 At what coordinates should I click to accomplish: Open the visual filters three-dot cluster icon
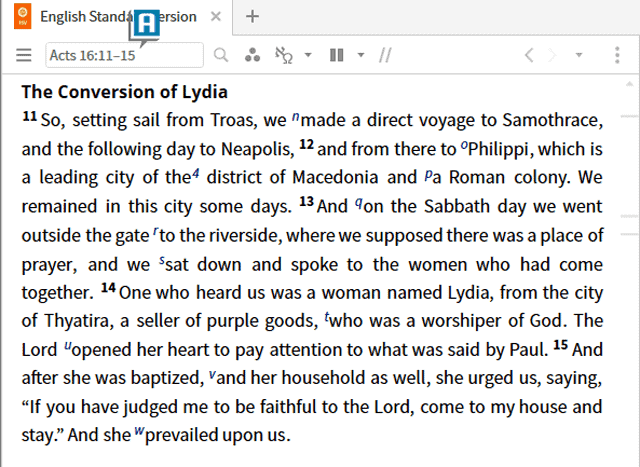pos(252,55)
